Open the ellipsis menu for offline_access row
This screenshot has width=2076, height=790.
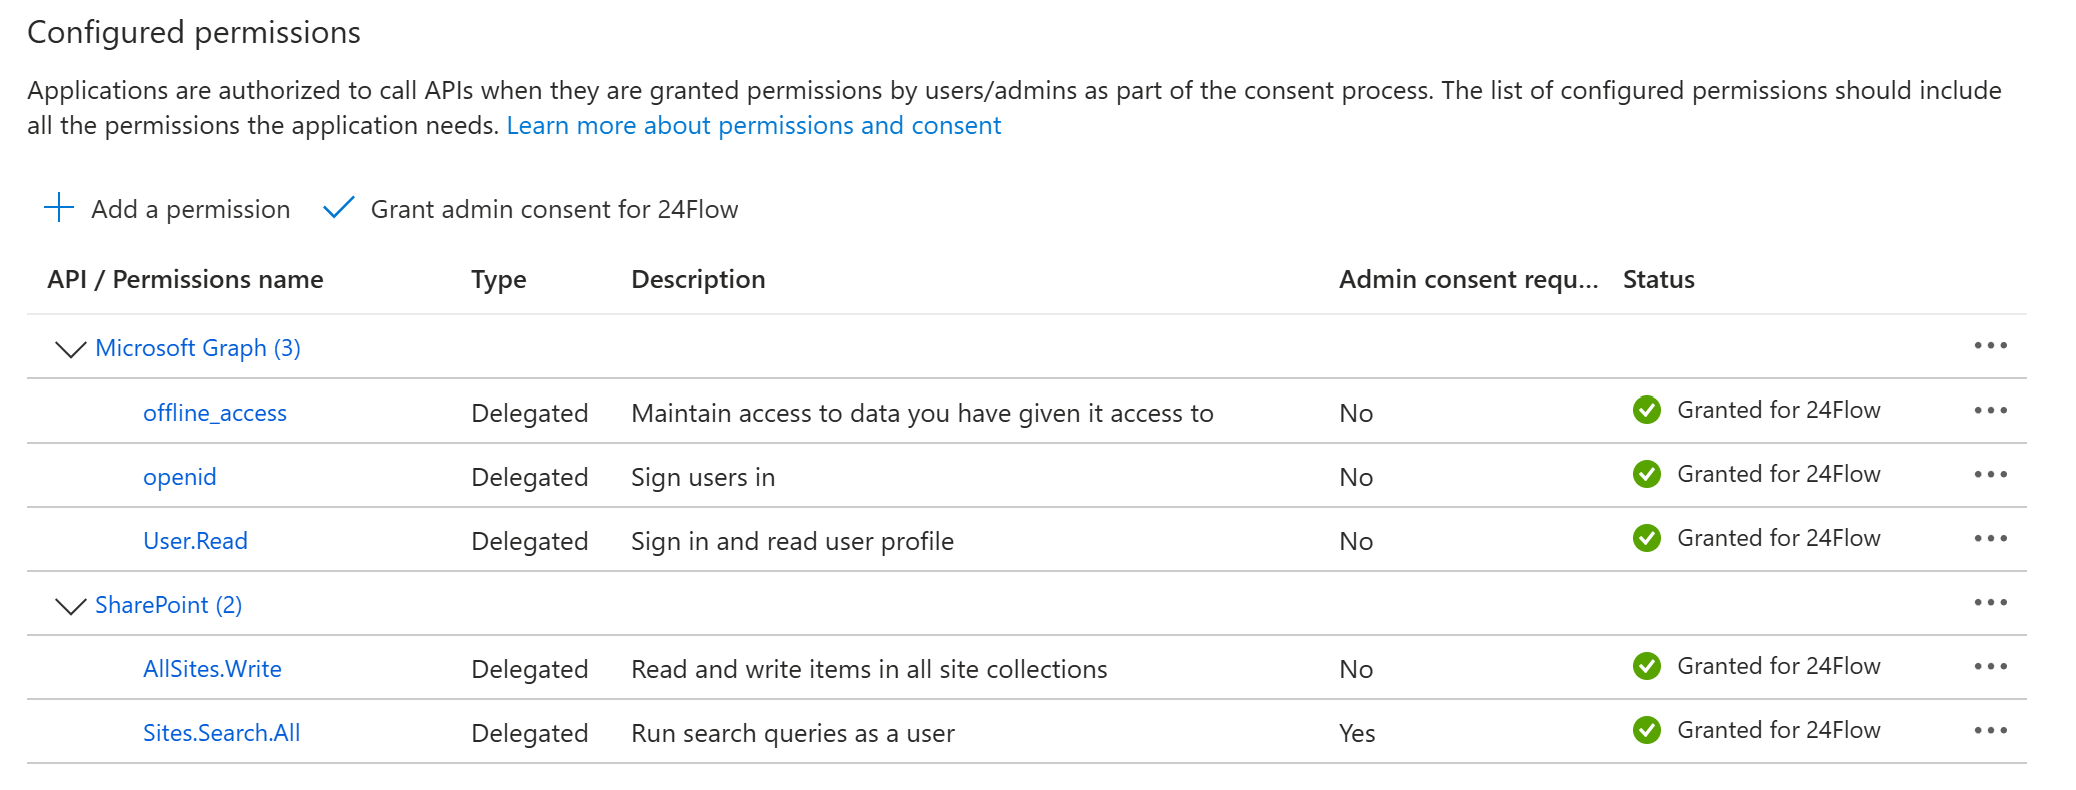click(1990, 411)
